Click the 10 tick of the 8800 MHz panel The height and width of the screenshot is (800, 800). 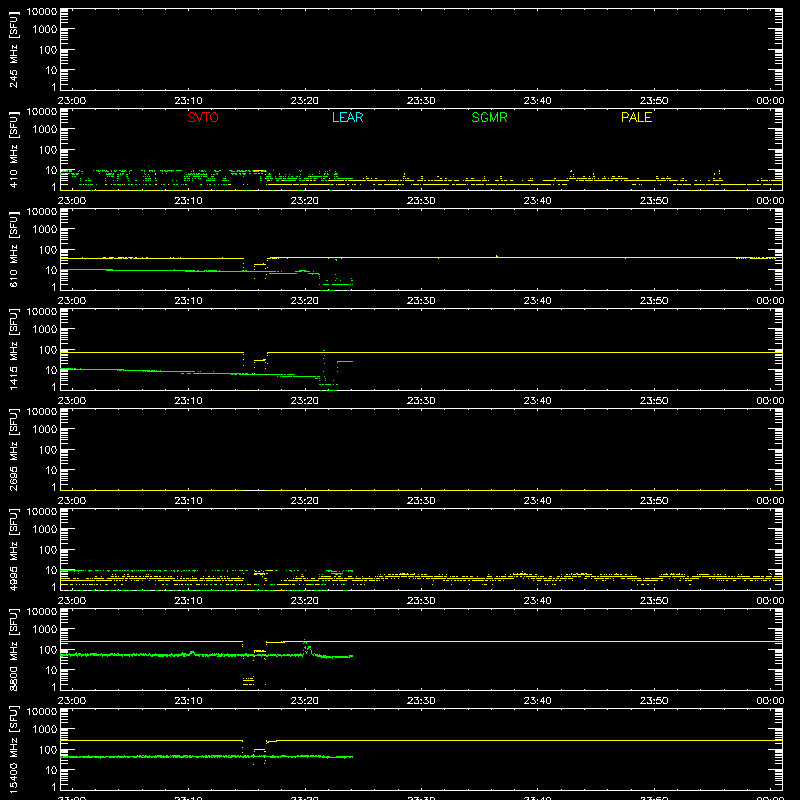pyautogui.click(x=51, y=670)
